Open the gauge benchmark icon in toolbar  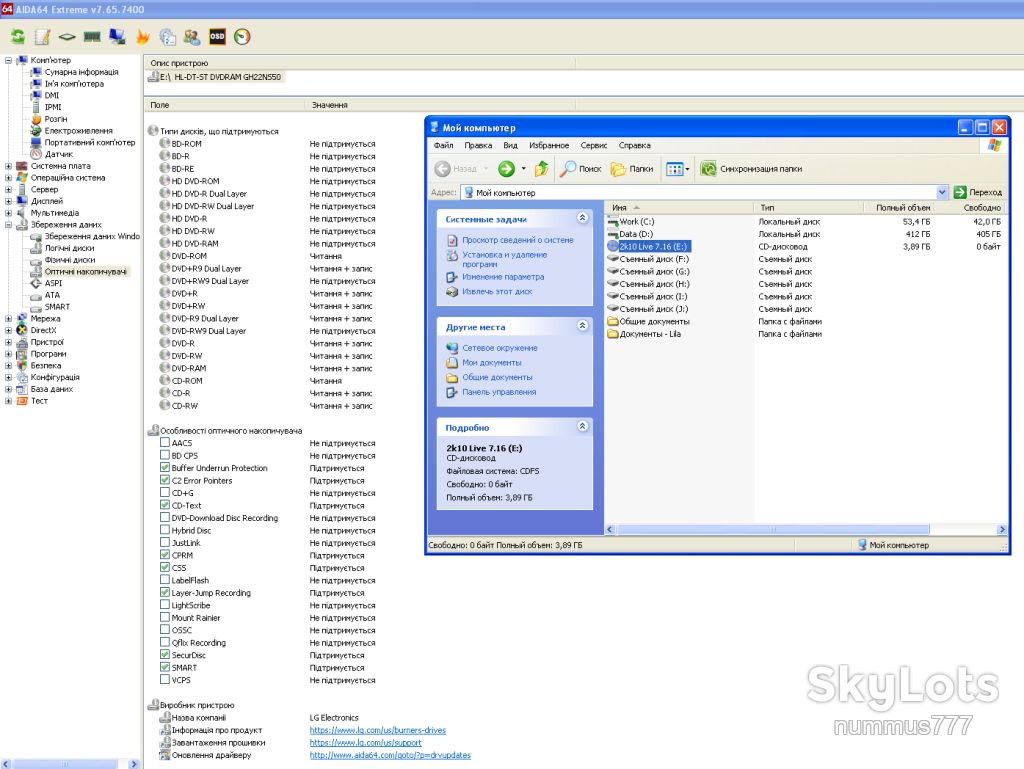pos(242,37)
